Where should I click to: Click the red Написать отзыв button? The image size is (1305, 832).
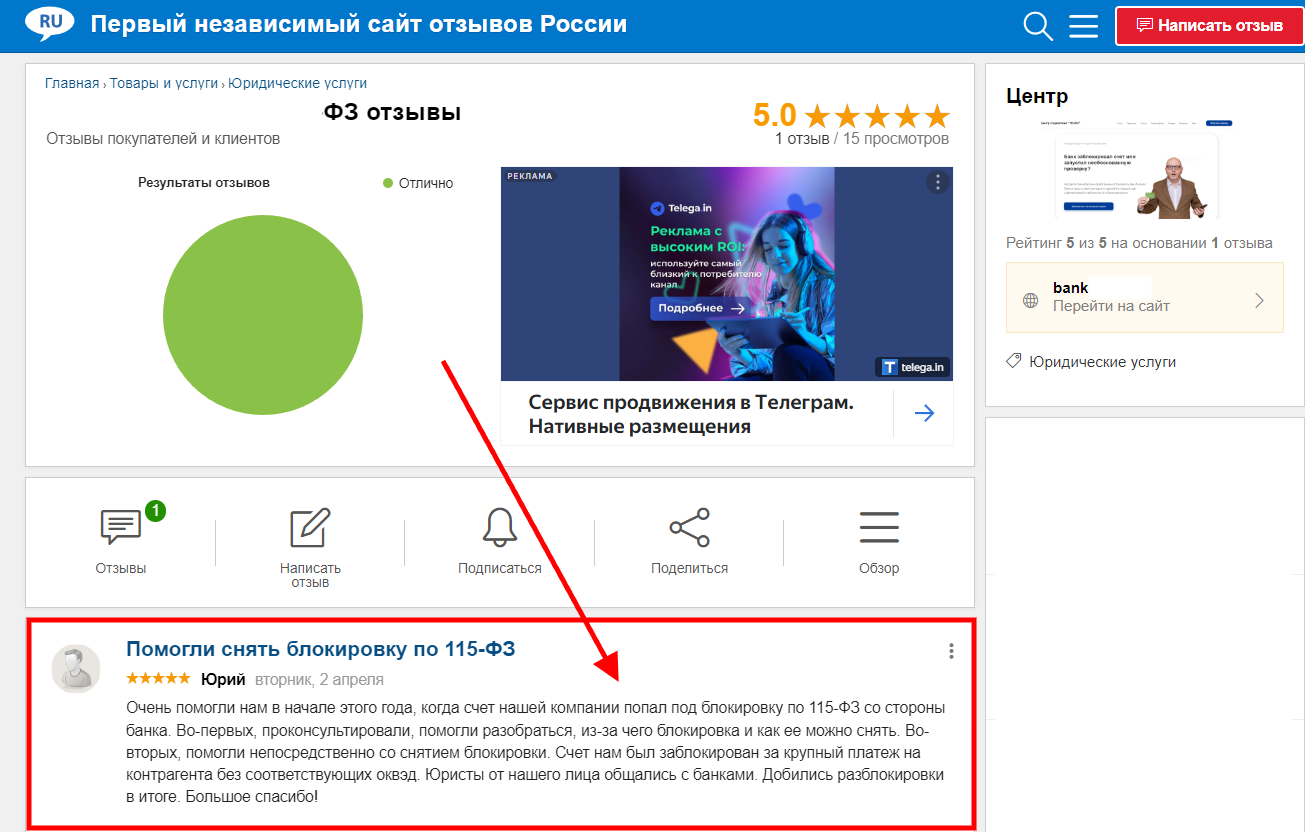click(1210, 26)
